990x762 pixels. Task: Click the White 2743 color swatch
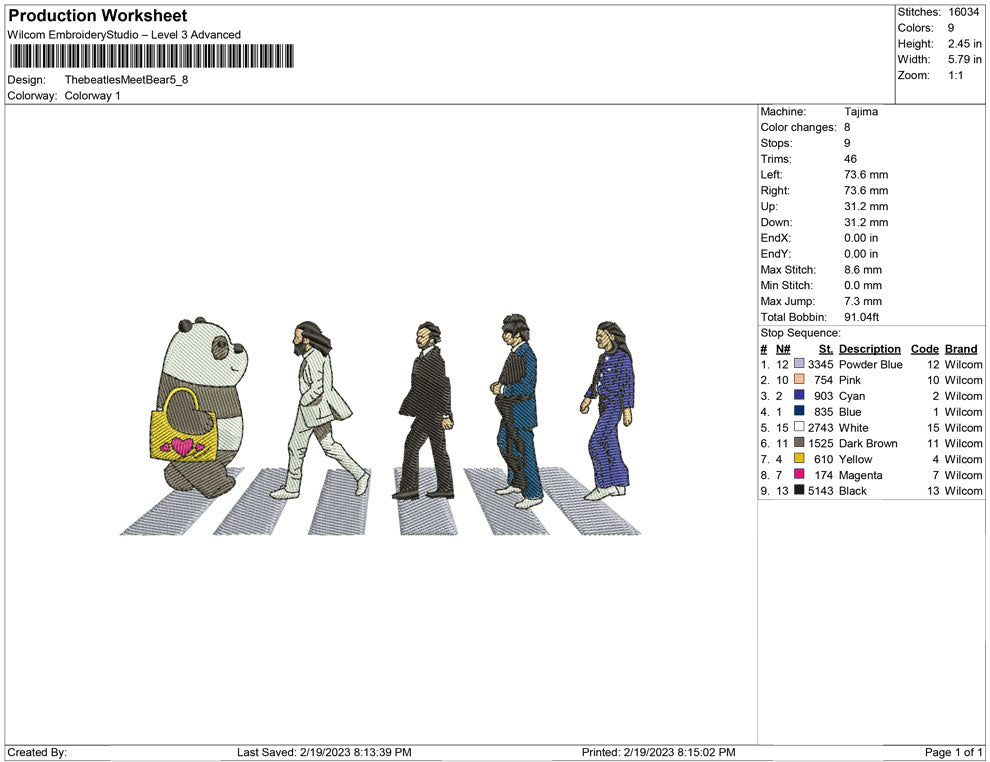tap(799, 427)
